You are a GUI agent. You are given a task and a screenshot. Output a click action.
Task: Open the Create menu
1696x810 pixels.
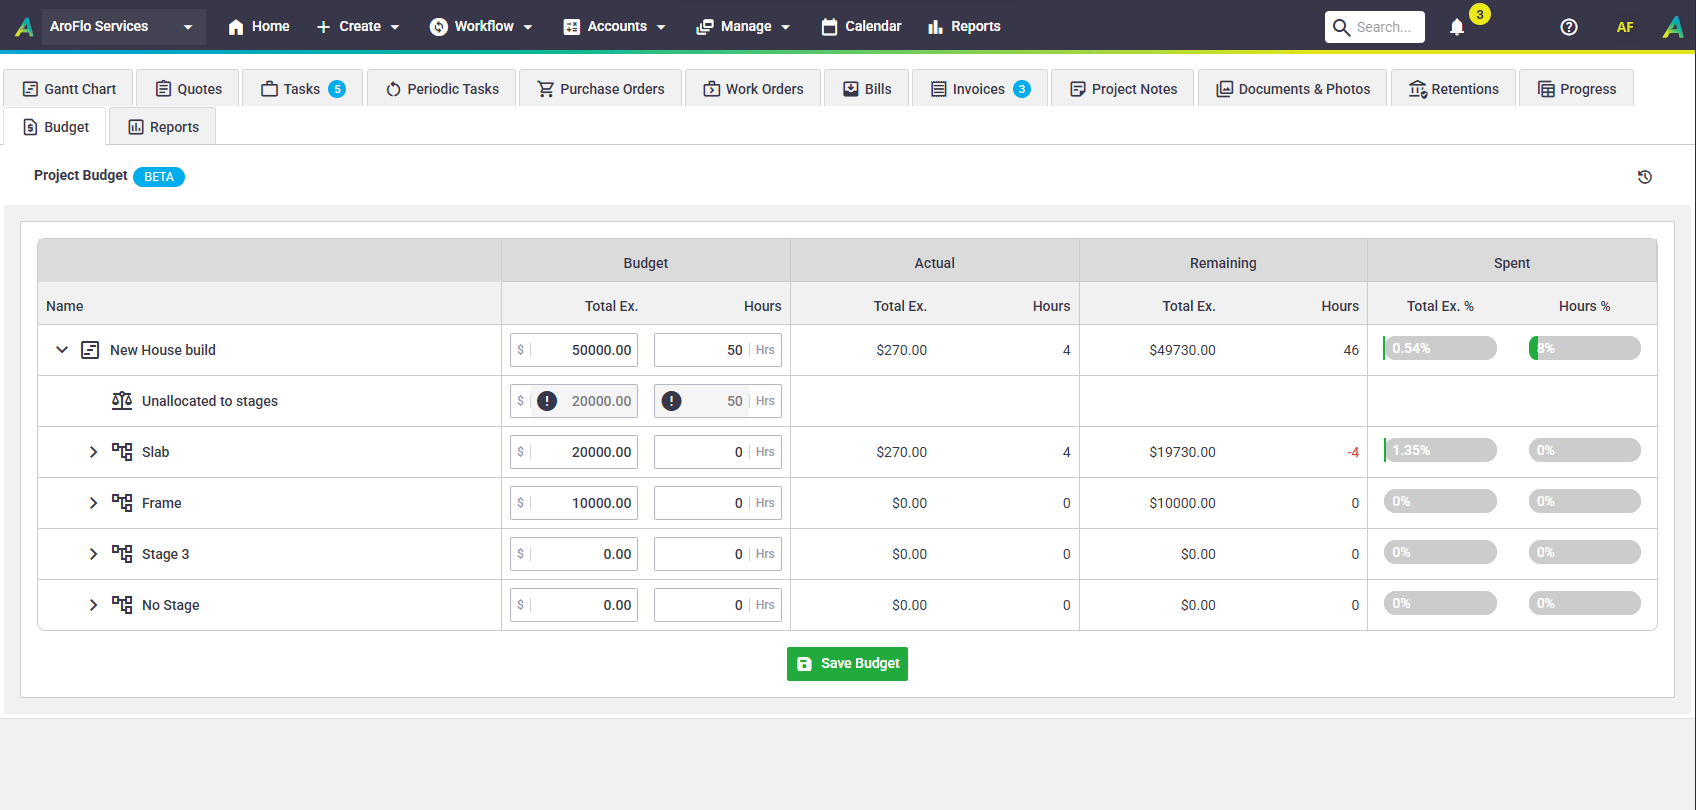click(x=358, y=27)
